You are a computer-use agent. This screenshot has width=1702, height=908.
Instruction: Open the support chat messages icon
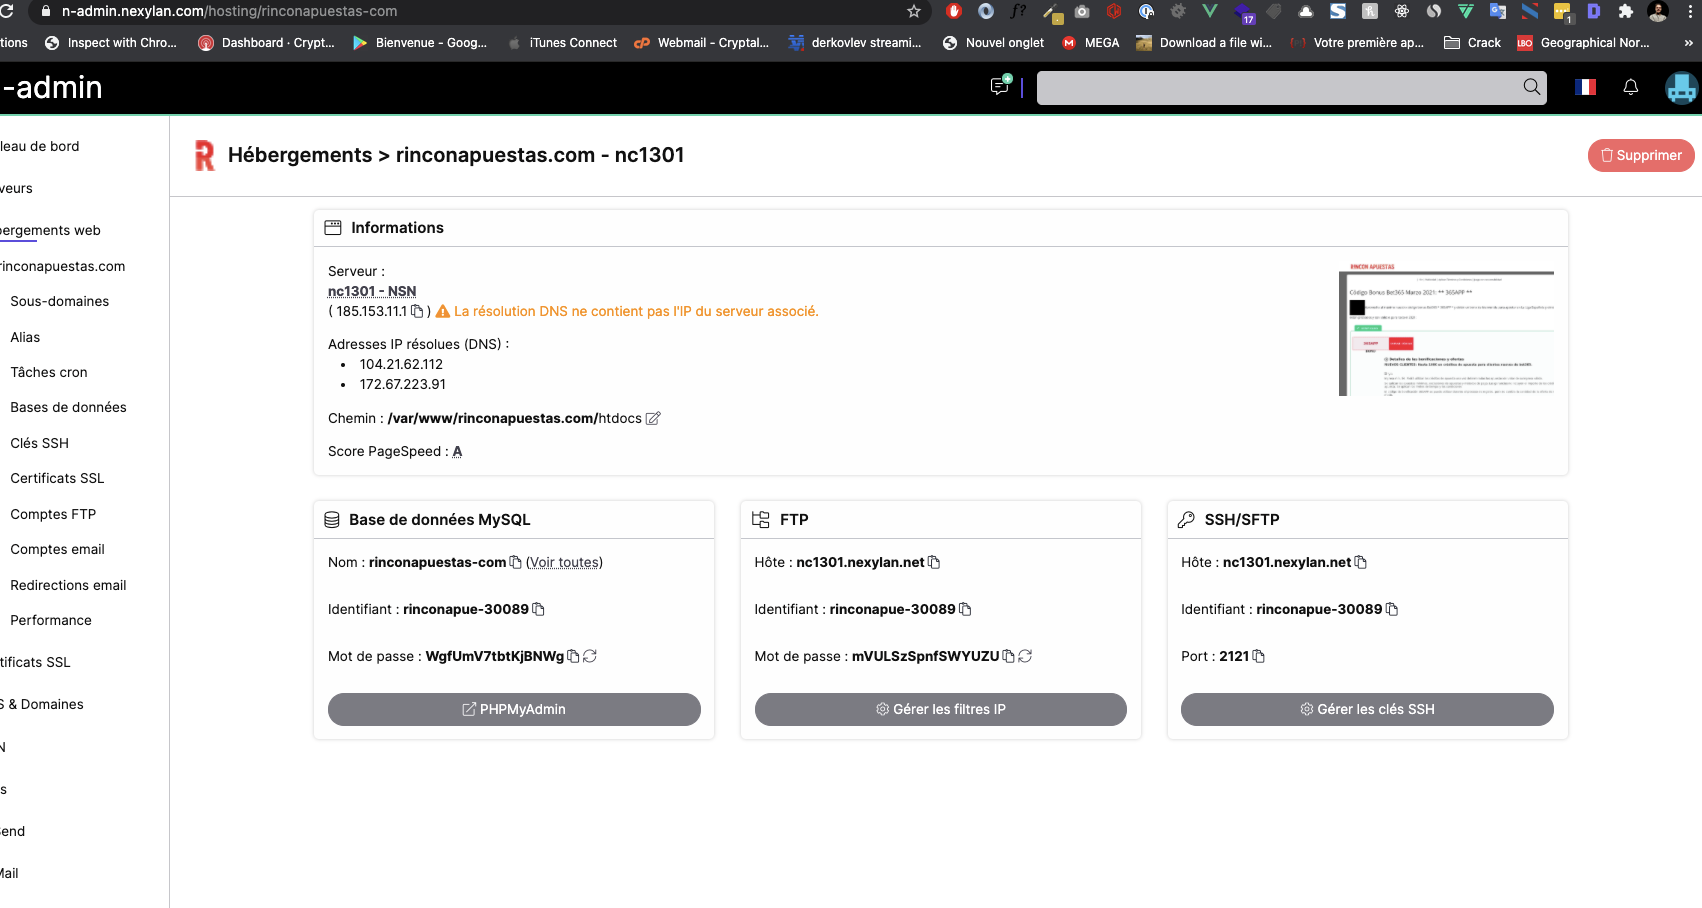click(x=999, y=86)
